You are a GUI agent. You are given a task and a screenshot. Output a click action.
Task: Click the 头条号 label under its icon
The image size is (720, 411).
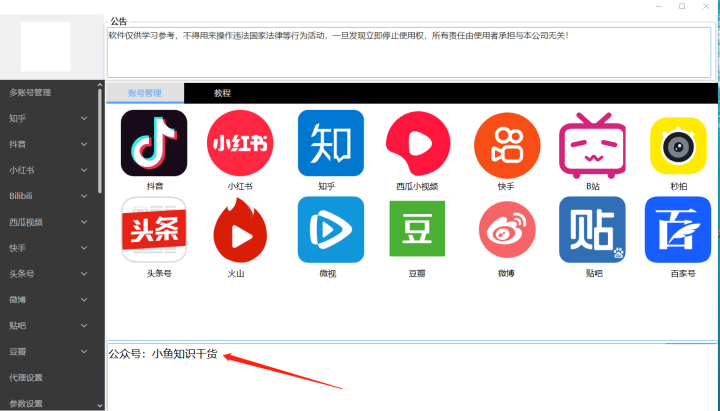click(159, 273)
